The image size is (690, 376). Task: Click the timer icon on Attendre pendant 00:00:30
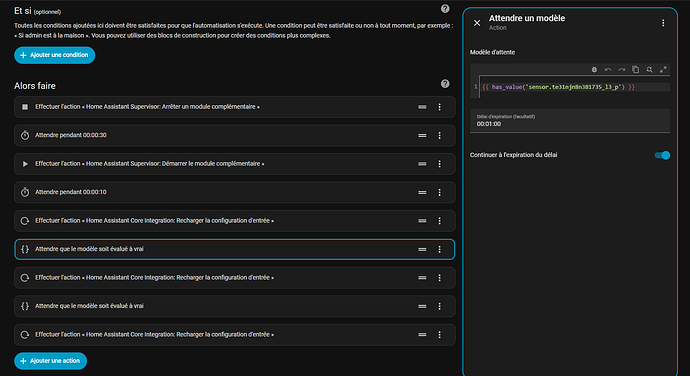[25, 135]
